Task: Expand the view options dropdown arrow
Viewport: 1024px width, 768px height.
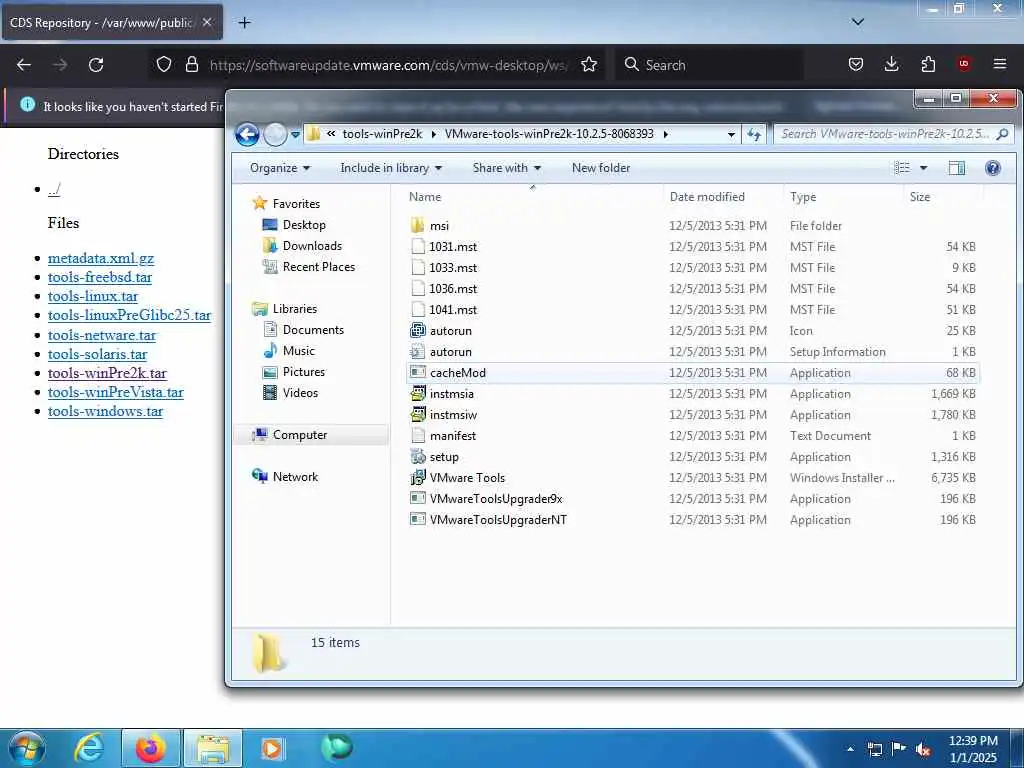Action: click(923, 168)
